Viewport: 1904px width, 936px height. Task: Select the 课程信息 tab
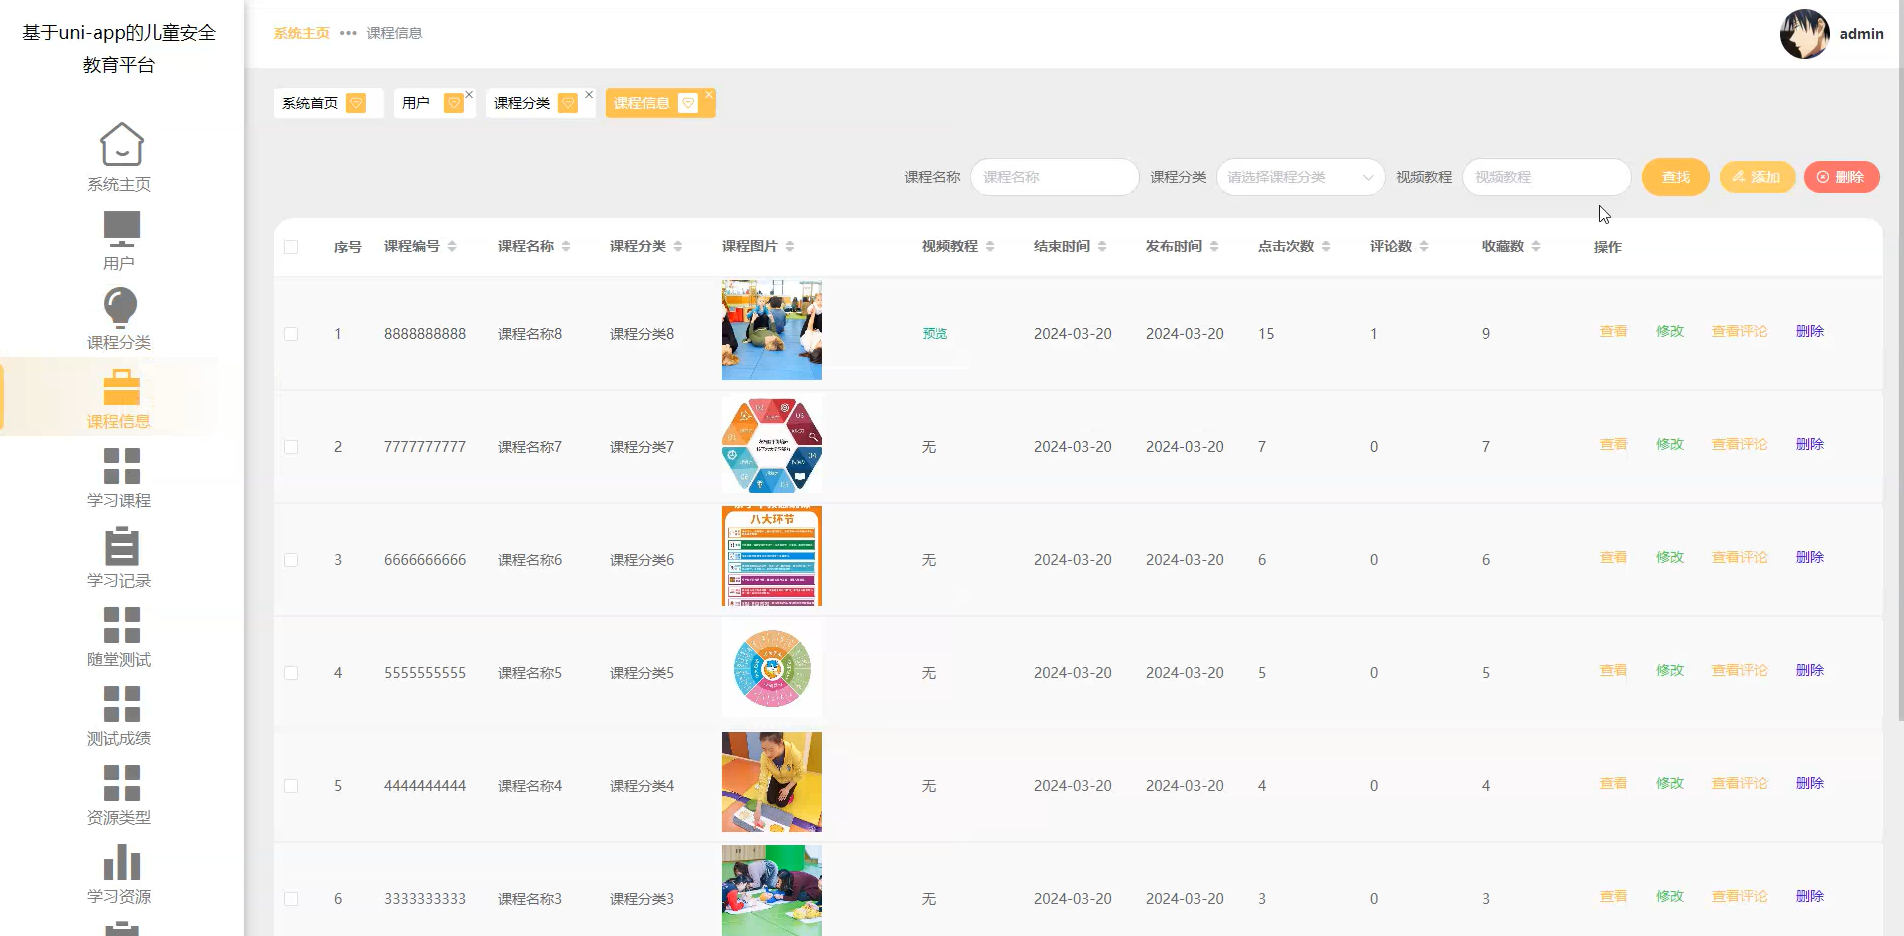point(660,103)
